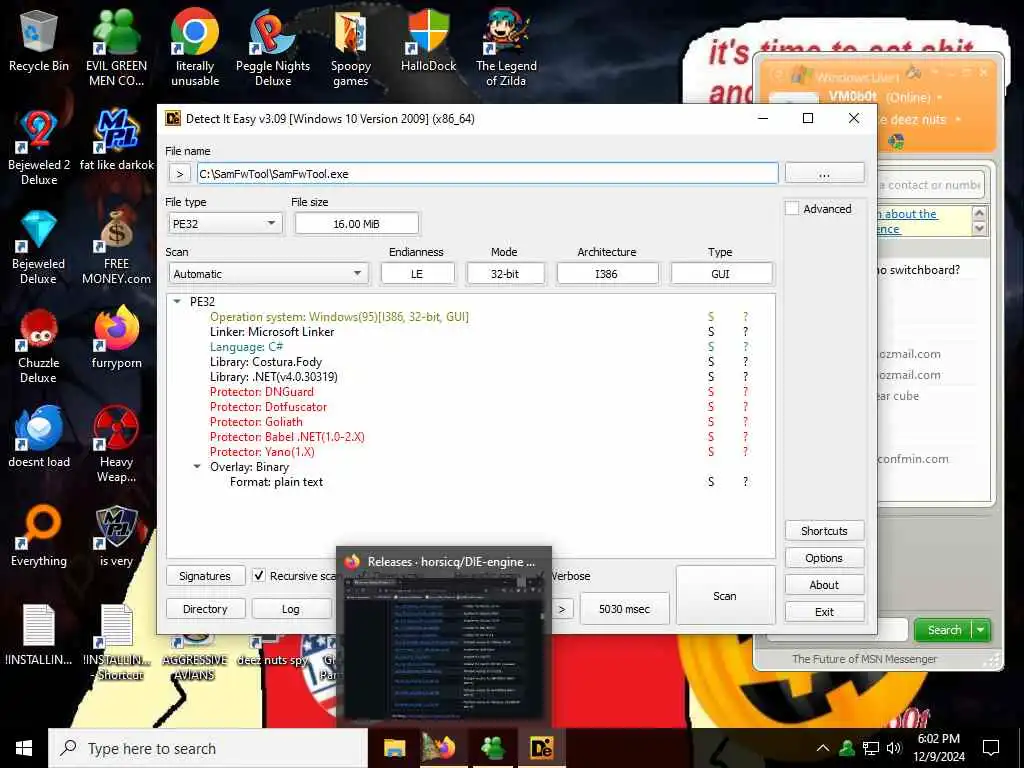The width and height of the screenshot is (1024, 768).
Task: Click the Directory button
Action: [205, 609]
